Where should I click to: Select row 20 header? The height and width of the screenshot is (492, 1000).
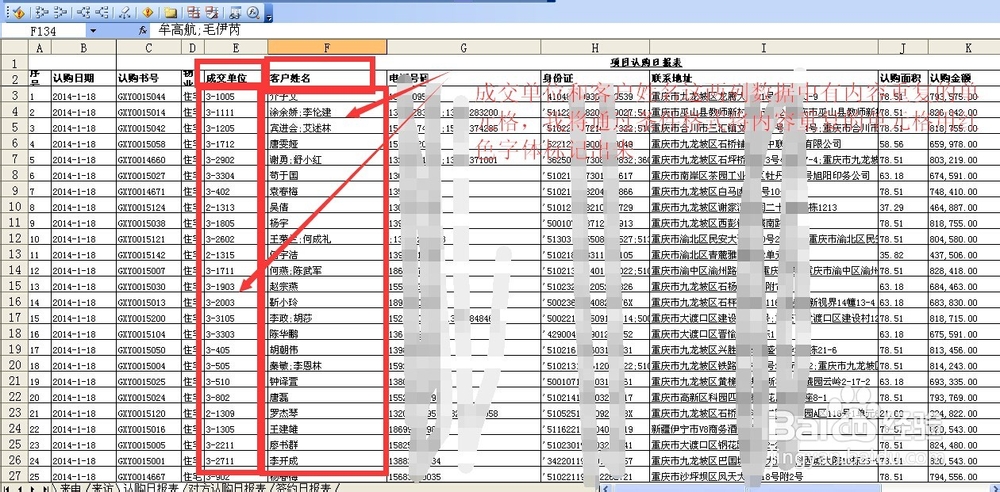point(15,365)
